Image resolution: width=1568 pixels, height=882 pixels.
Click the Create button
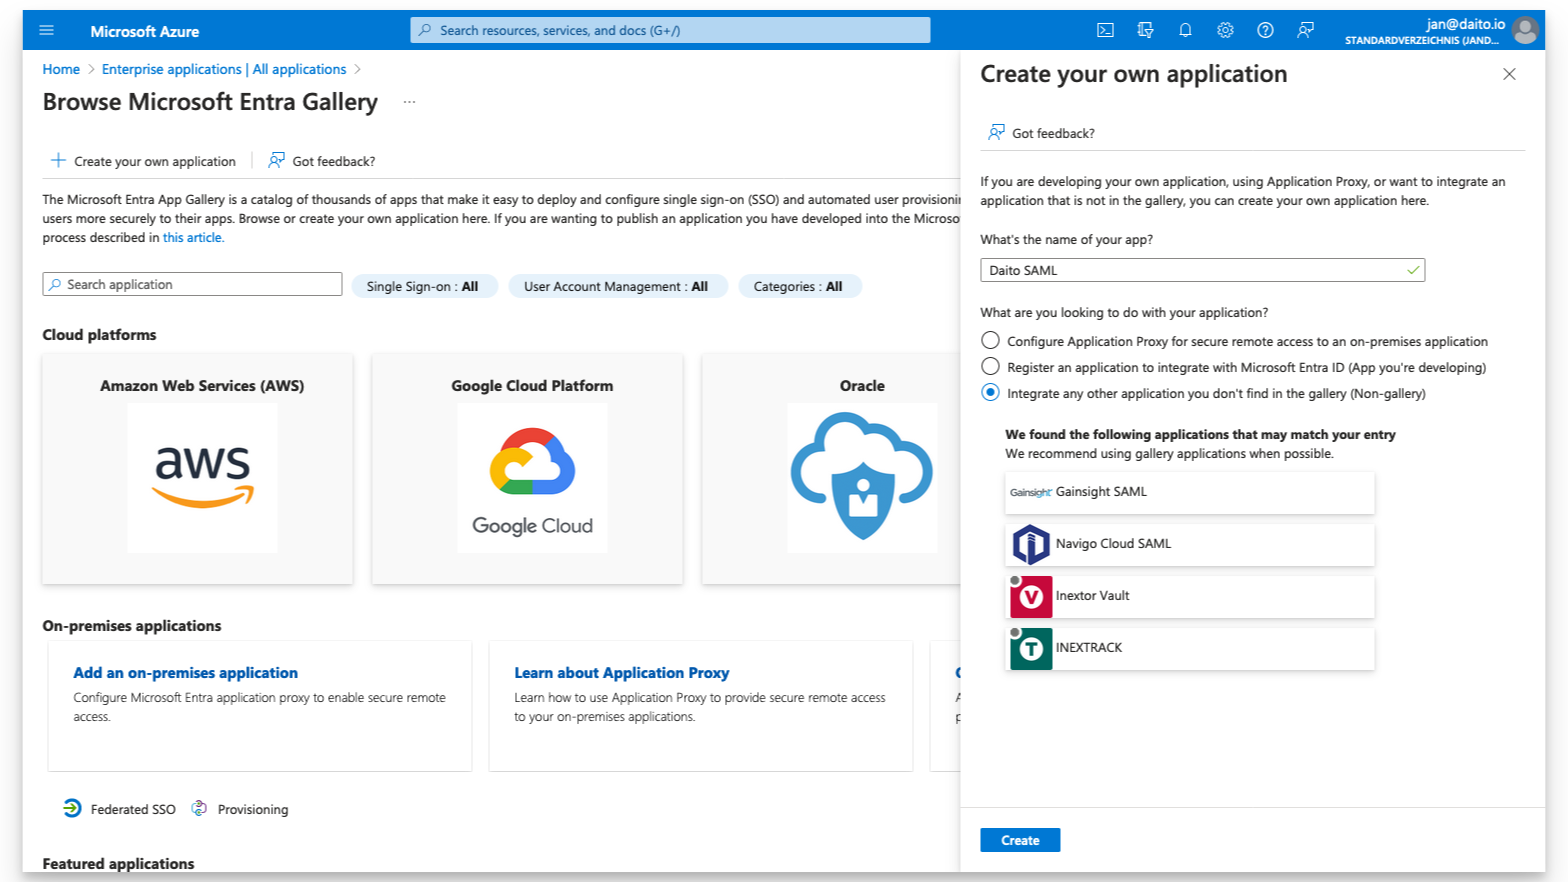click(x=1020, y=840)
